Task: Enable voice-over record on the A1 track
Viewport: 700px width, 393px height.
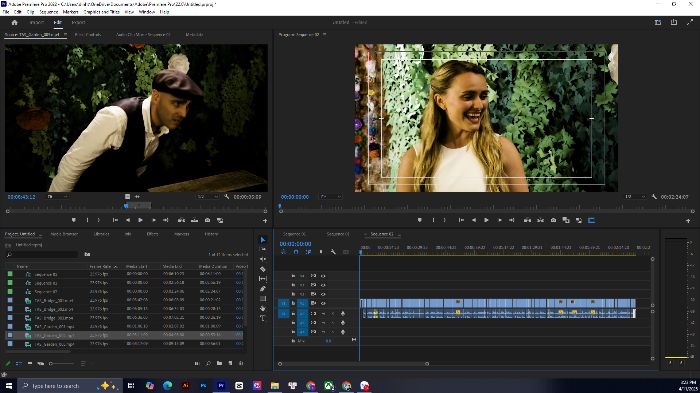Action: point(343,314)
